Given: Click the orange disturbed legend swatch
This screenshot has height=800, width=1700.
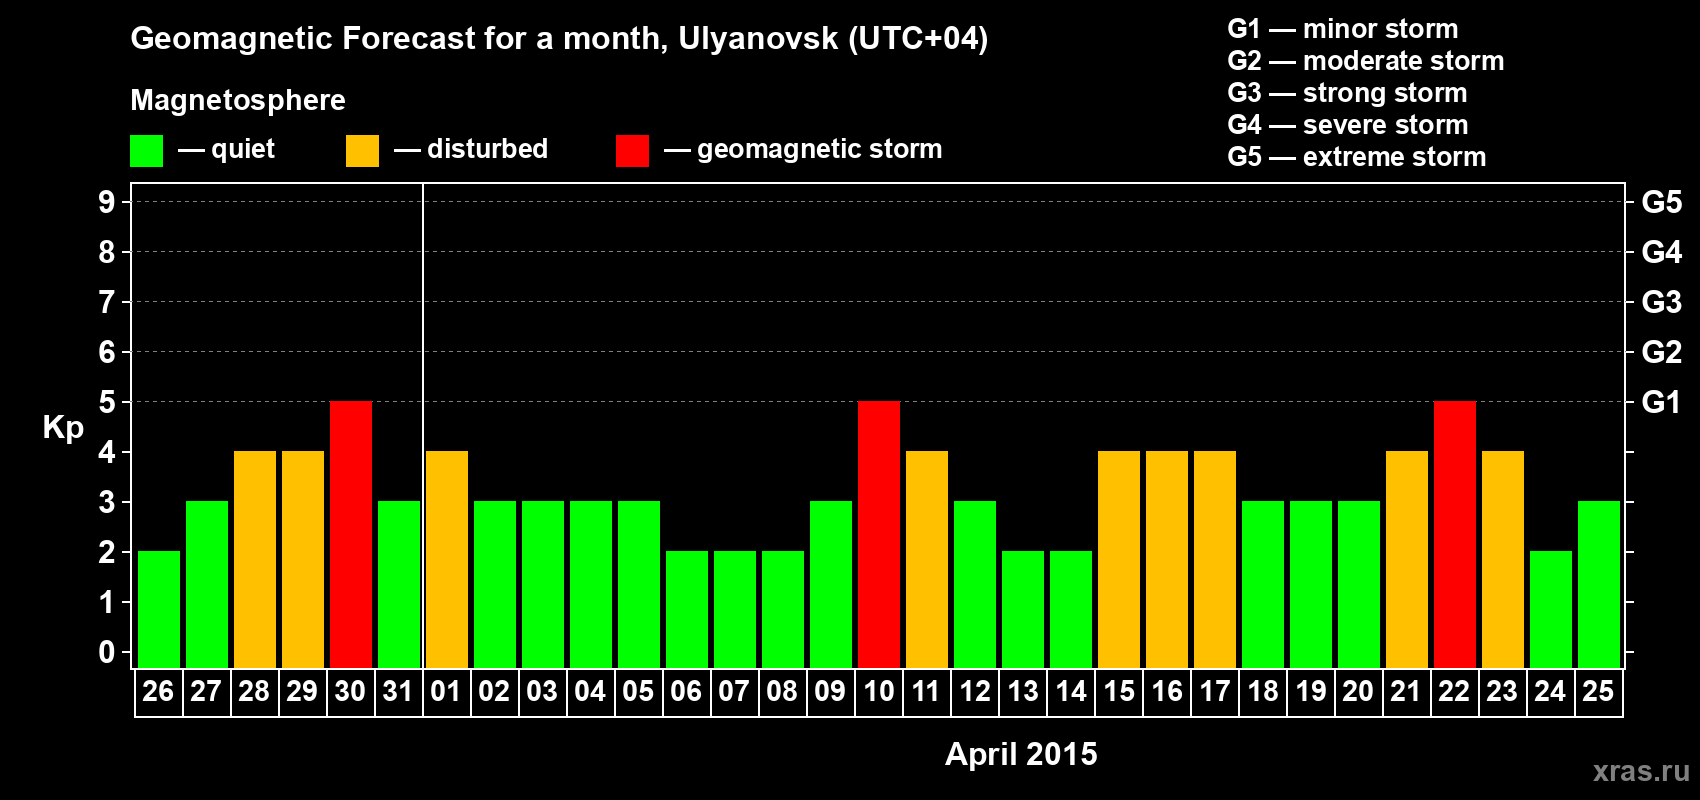Looking at the screenshot, I should tap(362, 151).
